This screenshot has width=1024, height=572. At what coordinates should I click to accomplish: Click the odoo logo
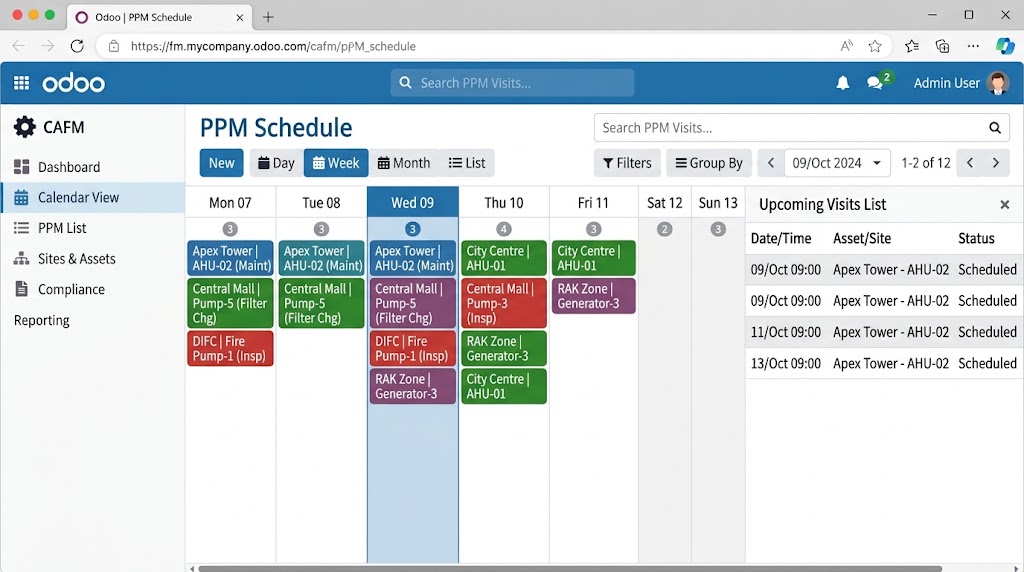[73, 84]
